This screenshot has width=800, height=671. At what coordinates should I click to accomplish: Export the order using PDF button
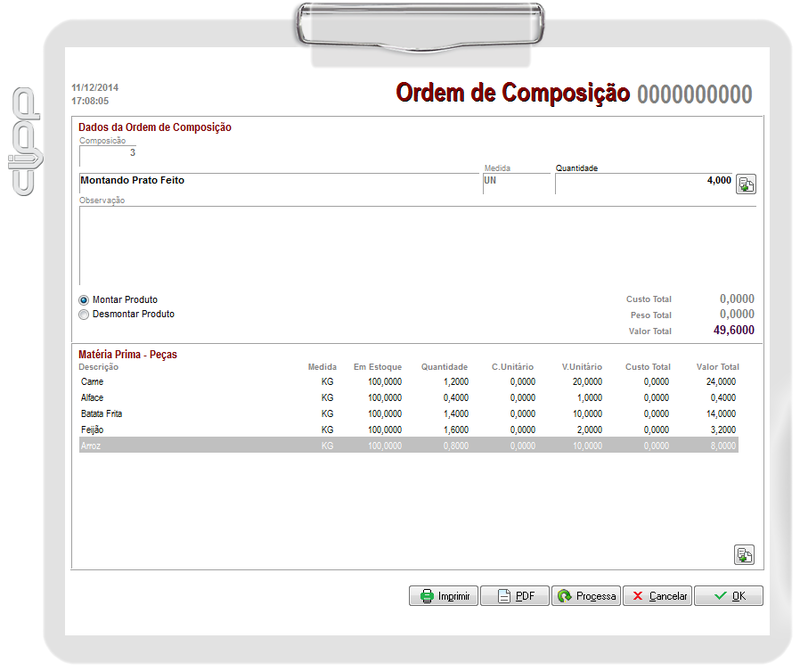tap(515, 596)
